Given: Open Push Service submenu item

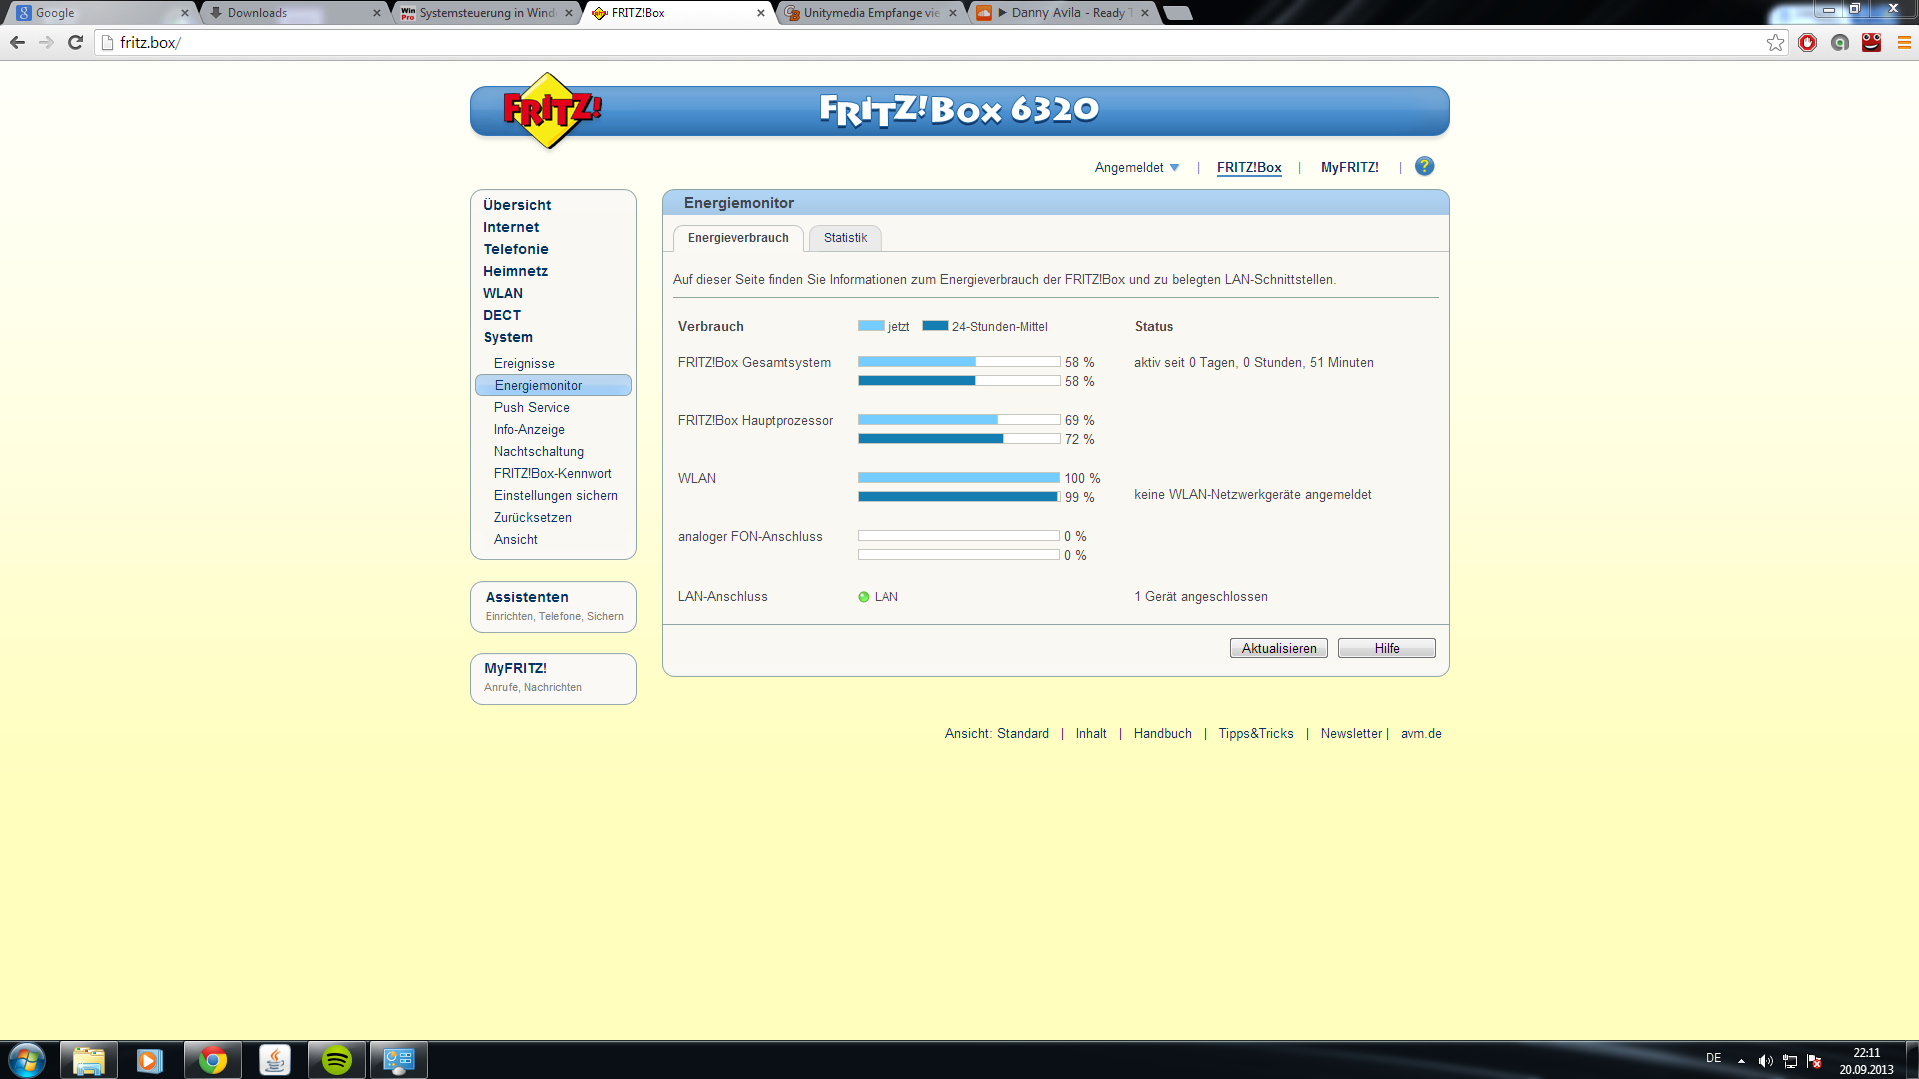Looking at the screenshot, I should pos(531,407).
